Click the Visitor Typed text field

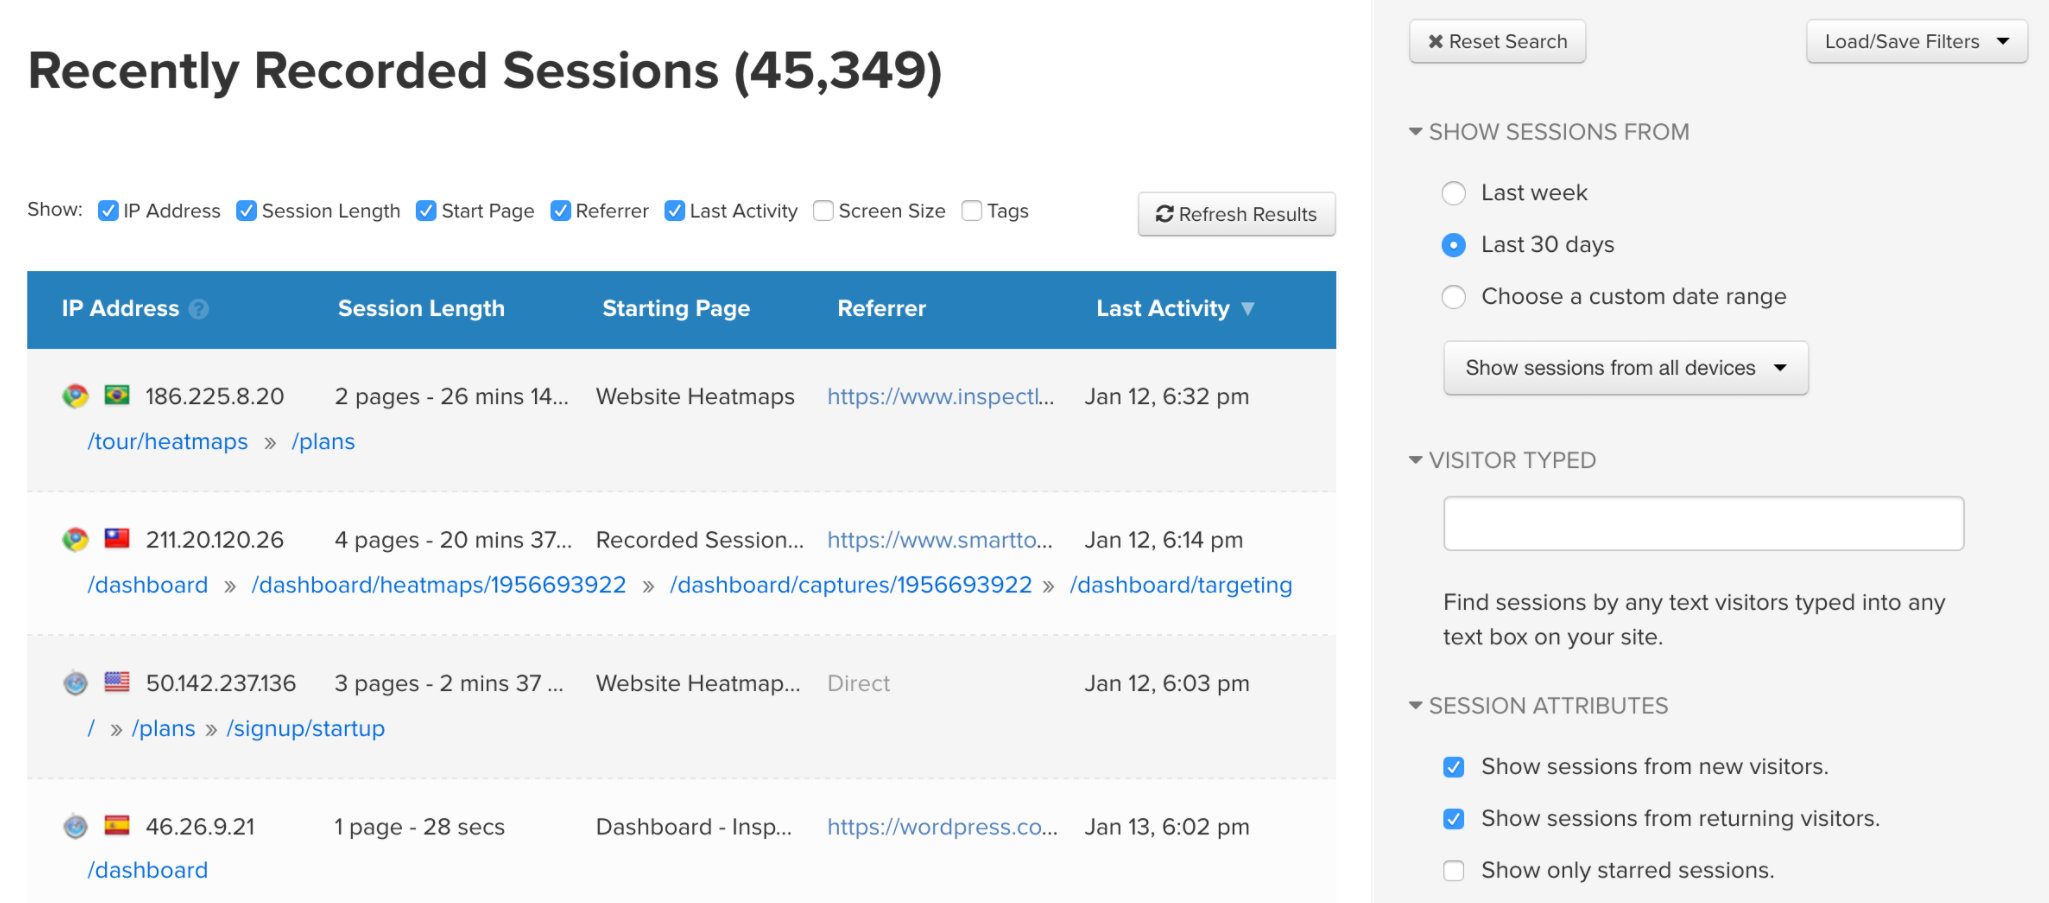tap(1703, 523)
